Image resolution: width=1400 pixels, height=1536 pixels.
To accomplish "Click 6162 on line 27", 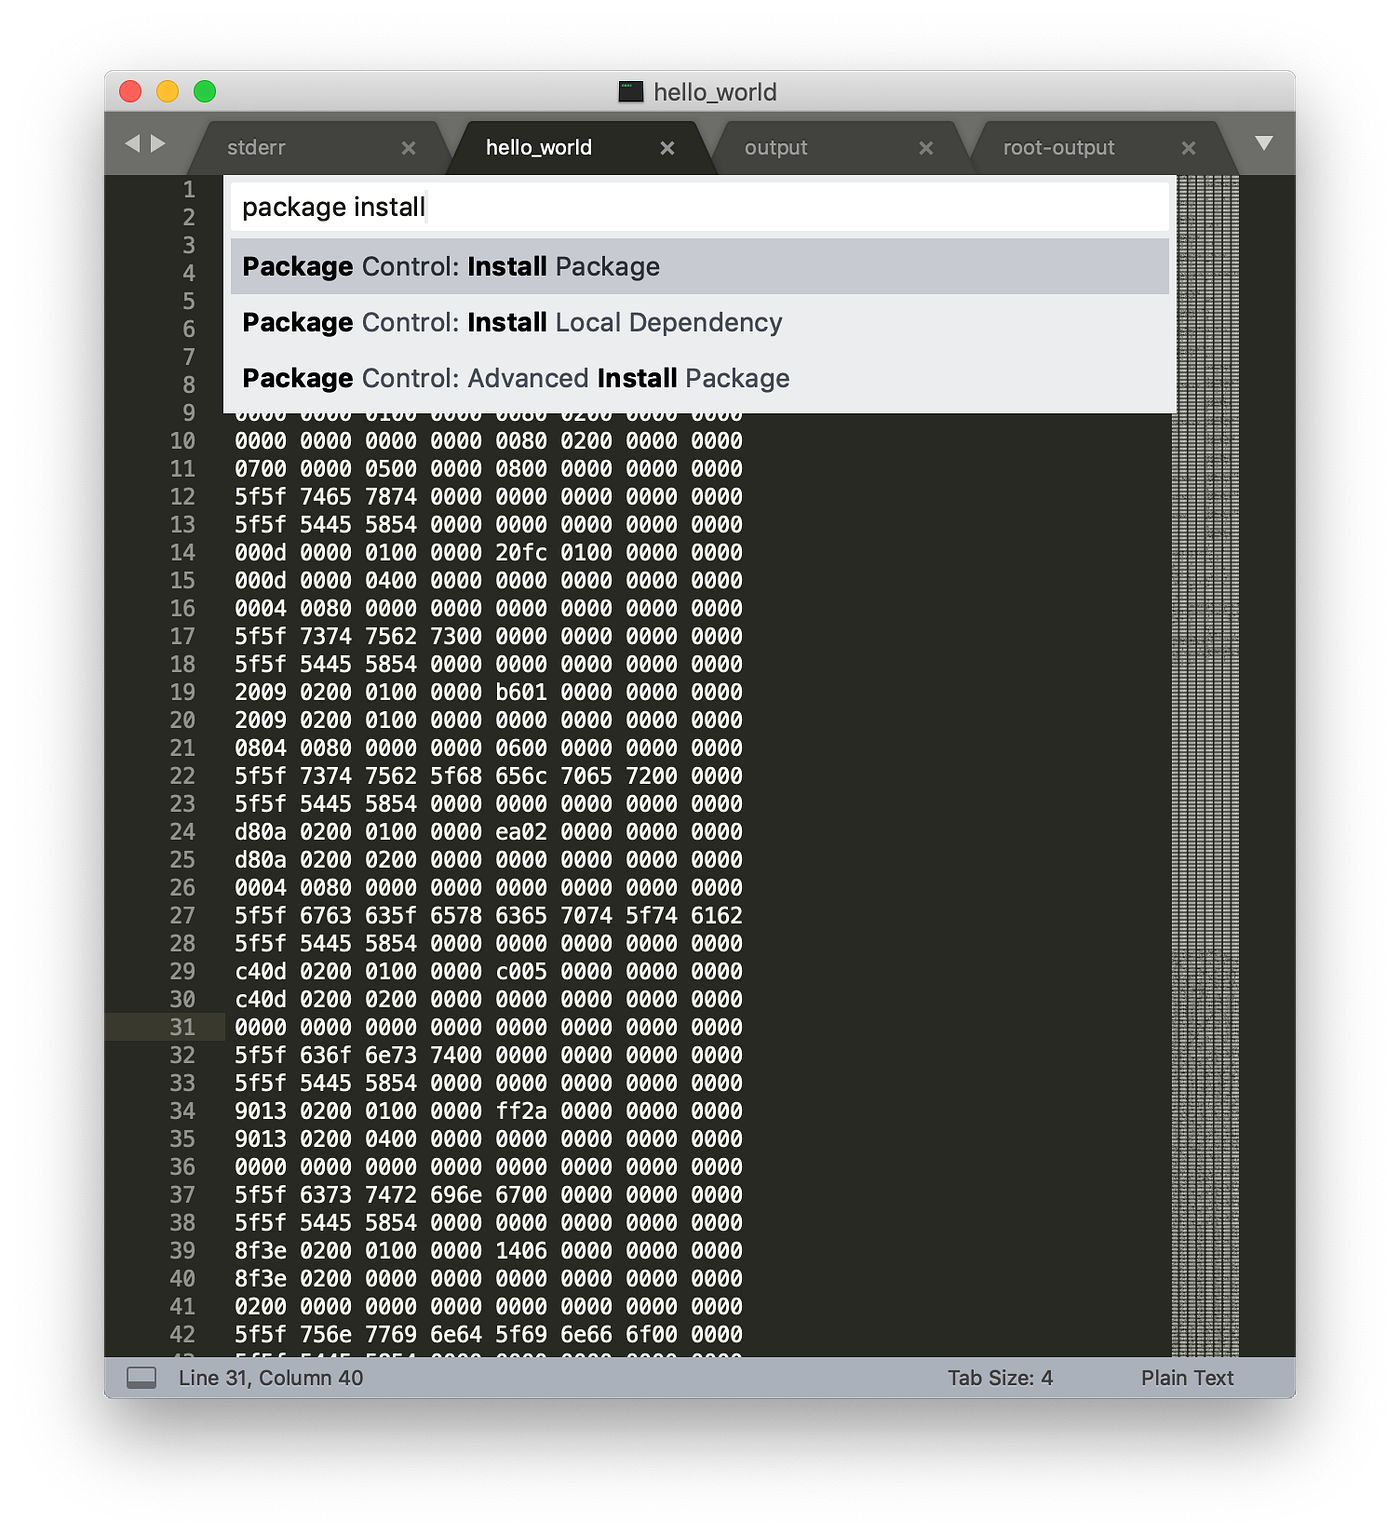I will [x=717, y=915].
